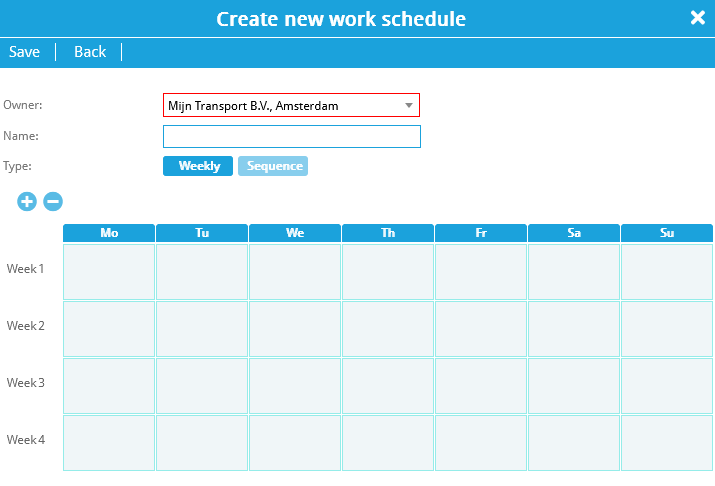
Task: Add a week with the plus icon
Action: 27,202
